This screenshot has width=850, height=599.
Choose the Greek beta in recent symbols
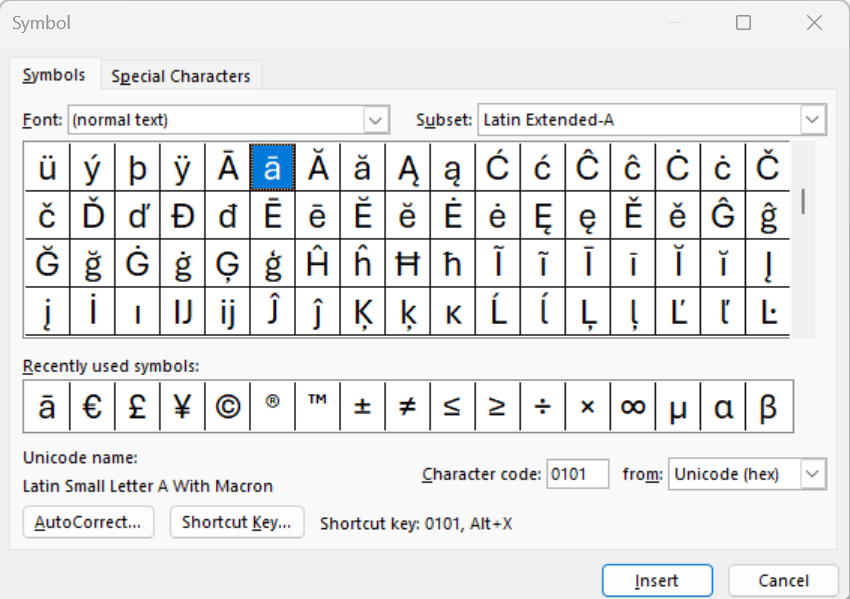[768, 407]
